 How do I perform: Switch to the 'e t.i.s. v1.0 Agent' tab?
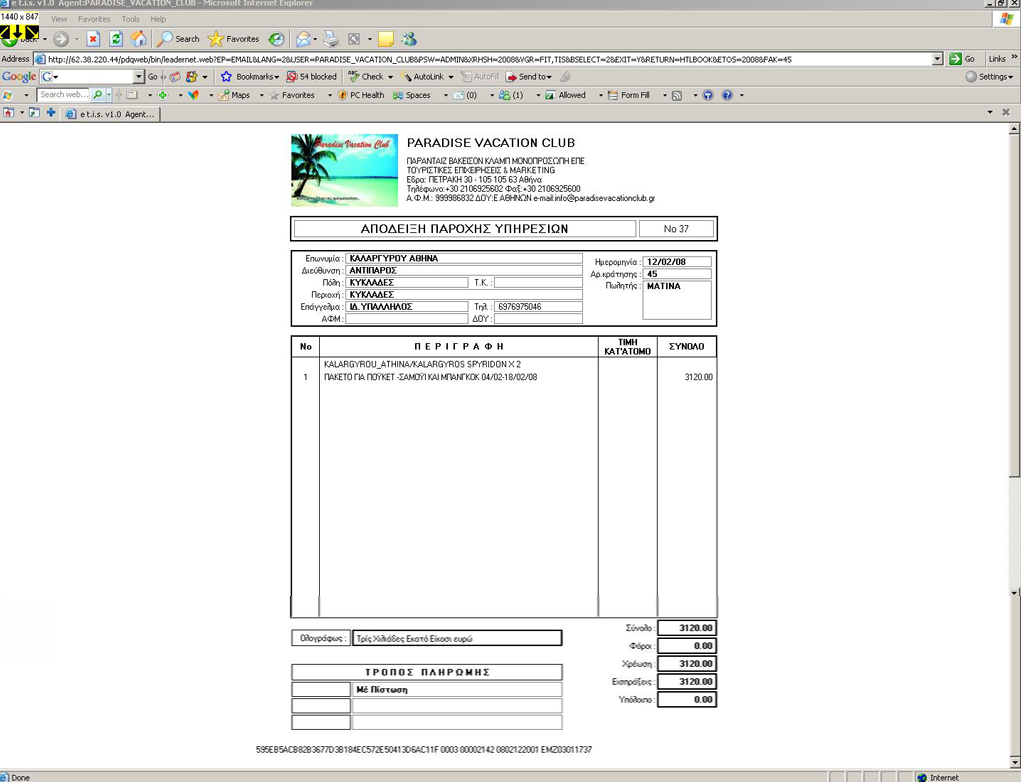point(110,114)
